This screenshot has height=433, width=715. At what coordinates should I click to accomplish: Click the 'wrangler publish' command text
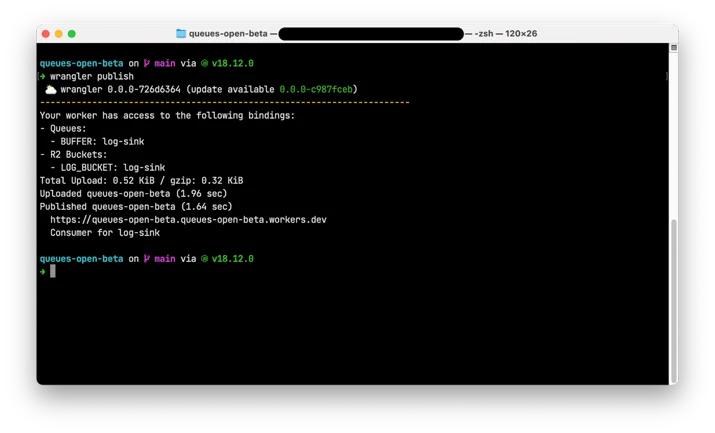pos(92,77)
